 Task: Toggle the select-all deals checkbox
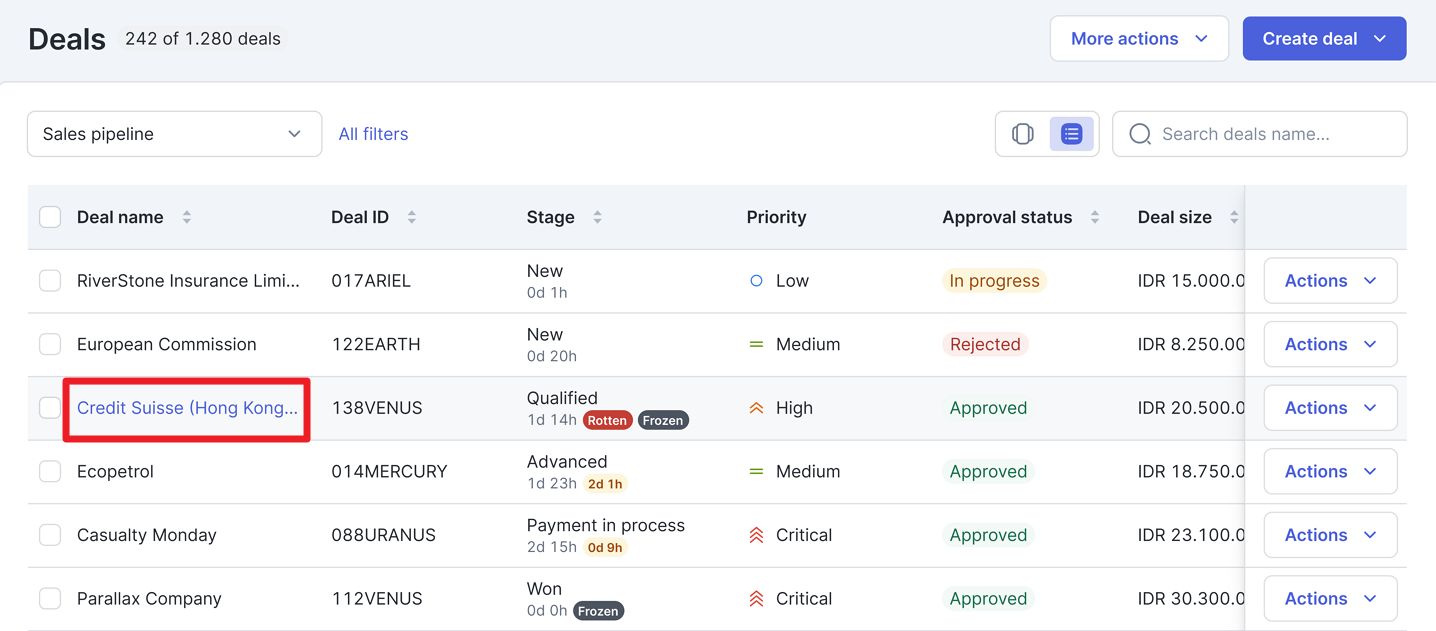(50, 217)
